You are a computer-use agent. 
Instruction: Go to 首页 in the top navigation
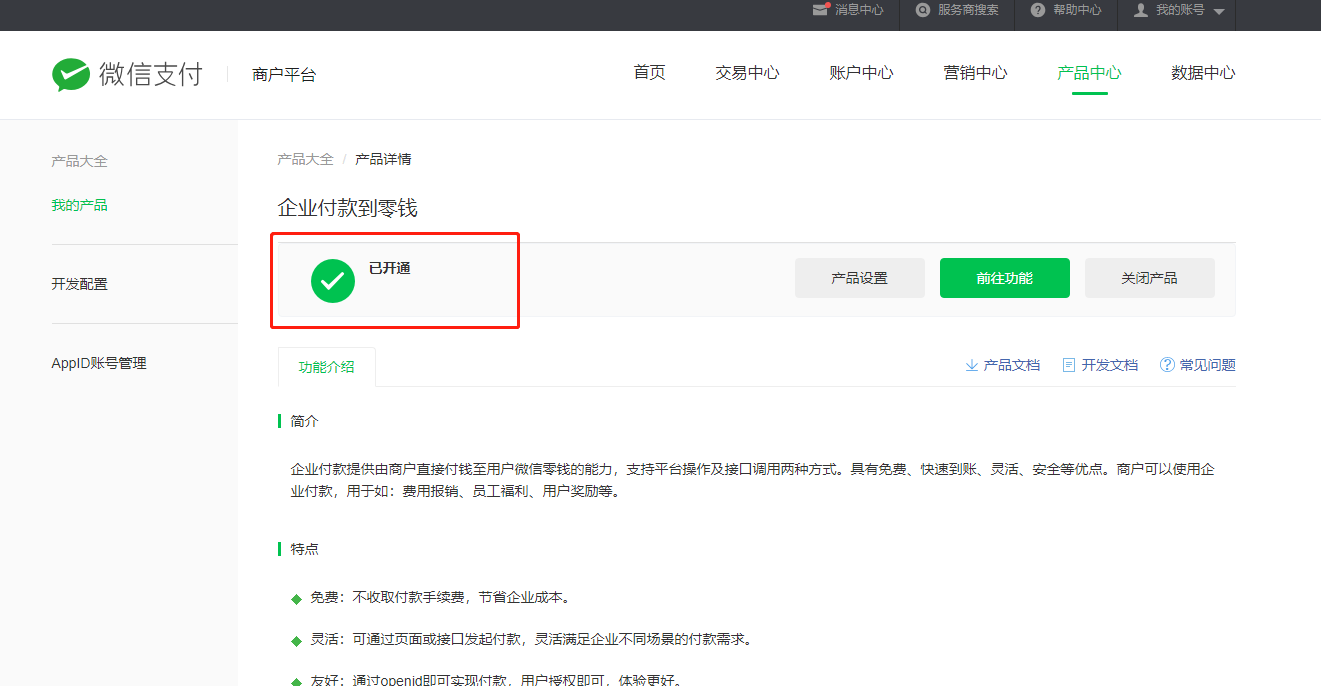tap(649, 73)
